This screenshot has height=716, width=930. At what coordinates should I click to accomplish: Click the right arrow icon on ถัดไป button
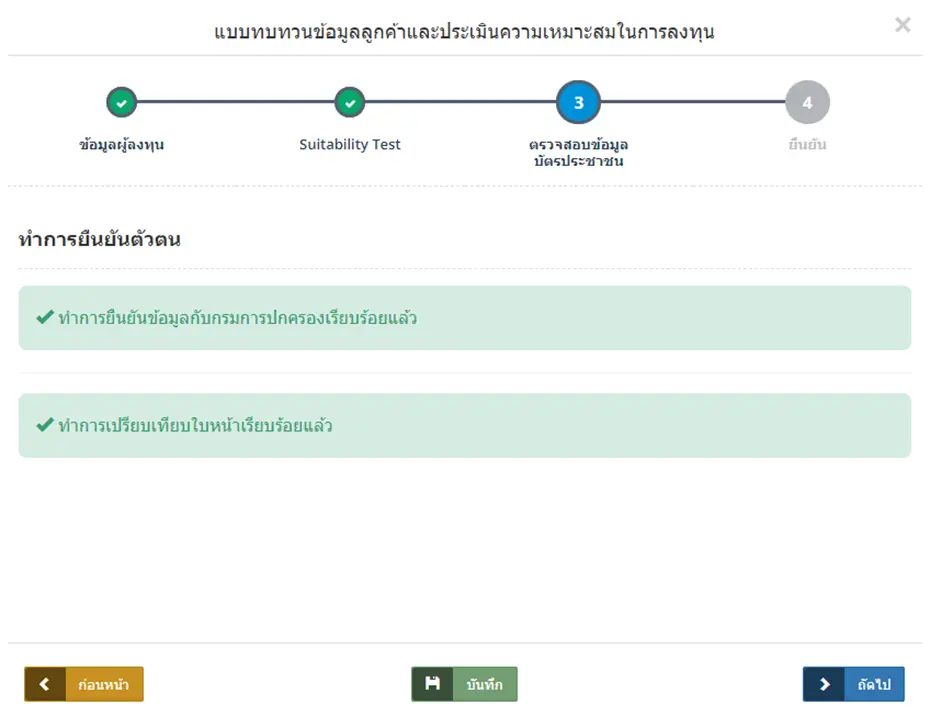point(823,684)
